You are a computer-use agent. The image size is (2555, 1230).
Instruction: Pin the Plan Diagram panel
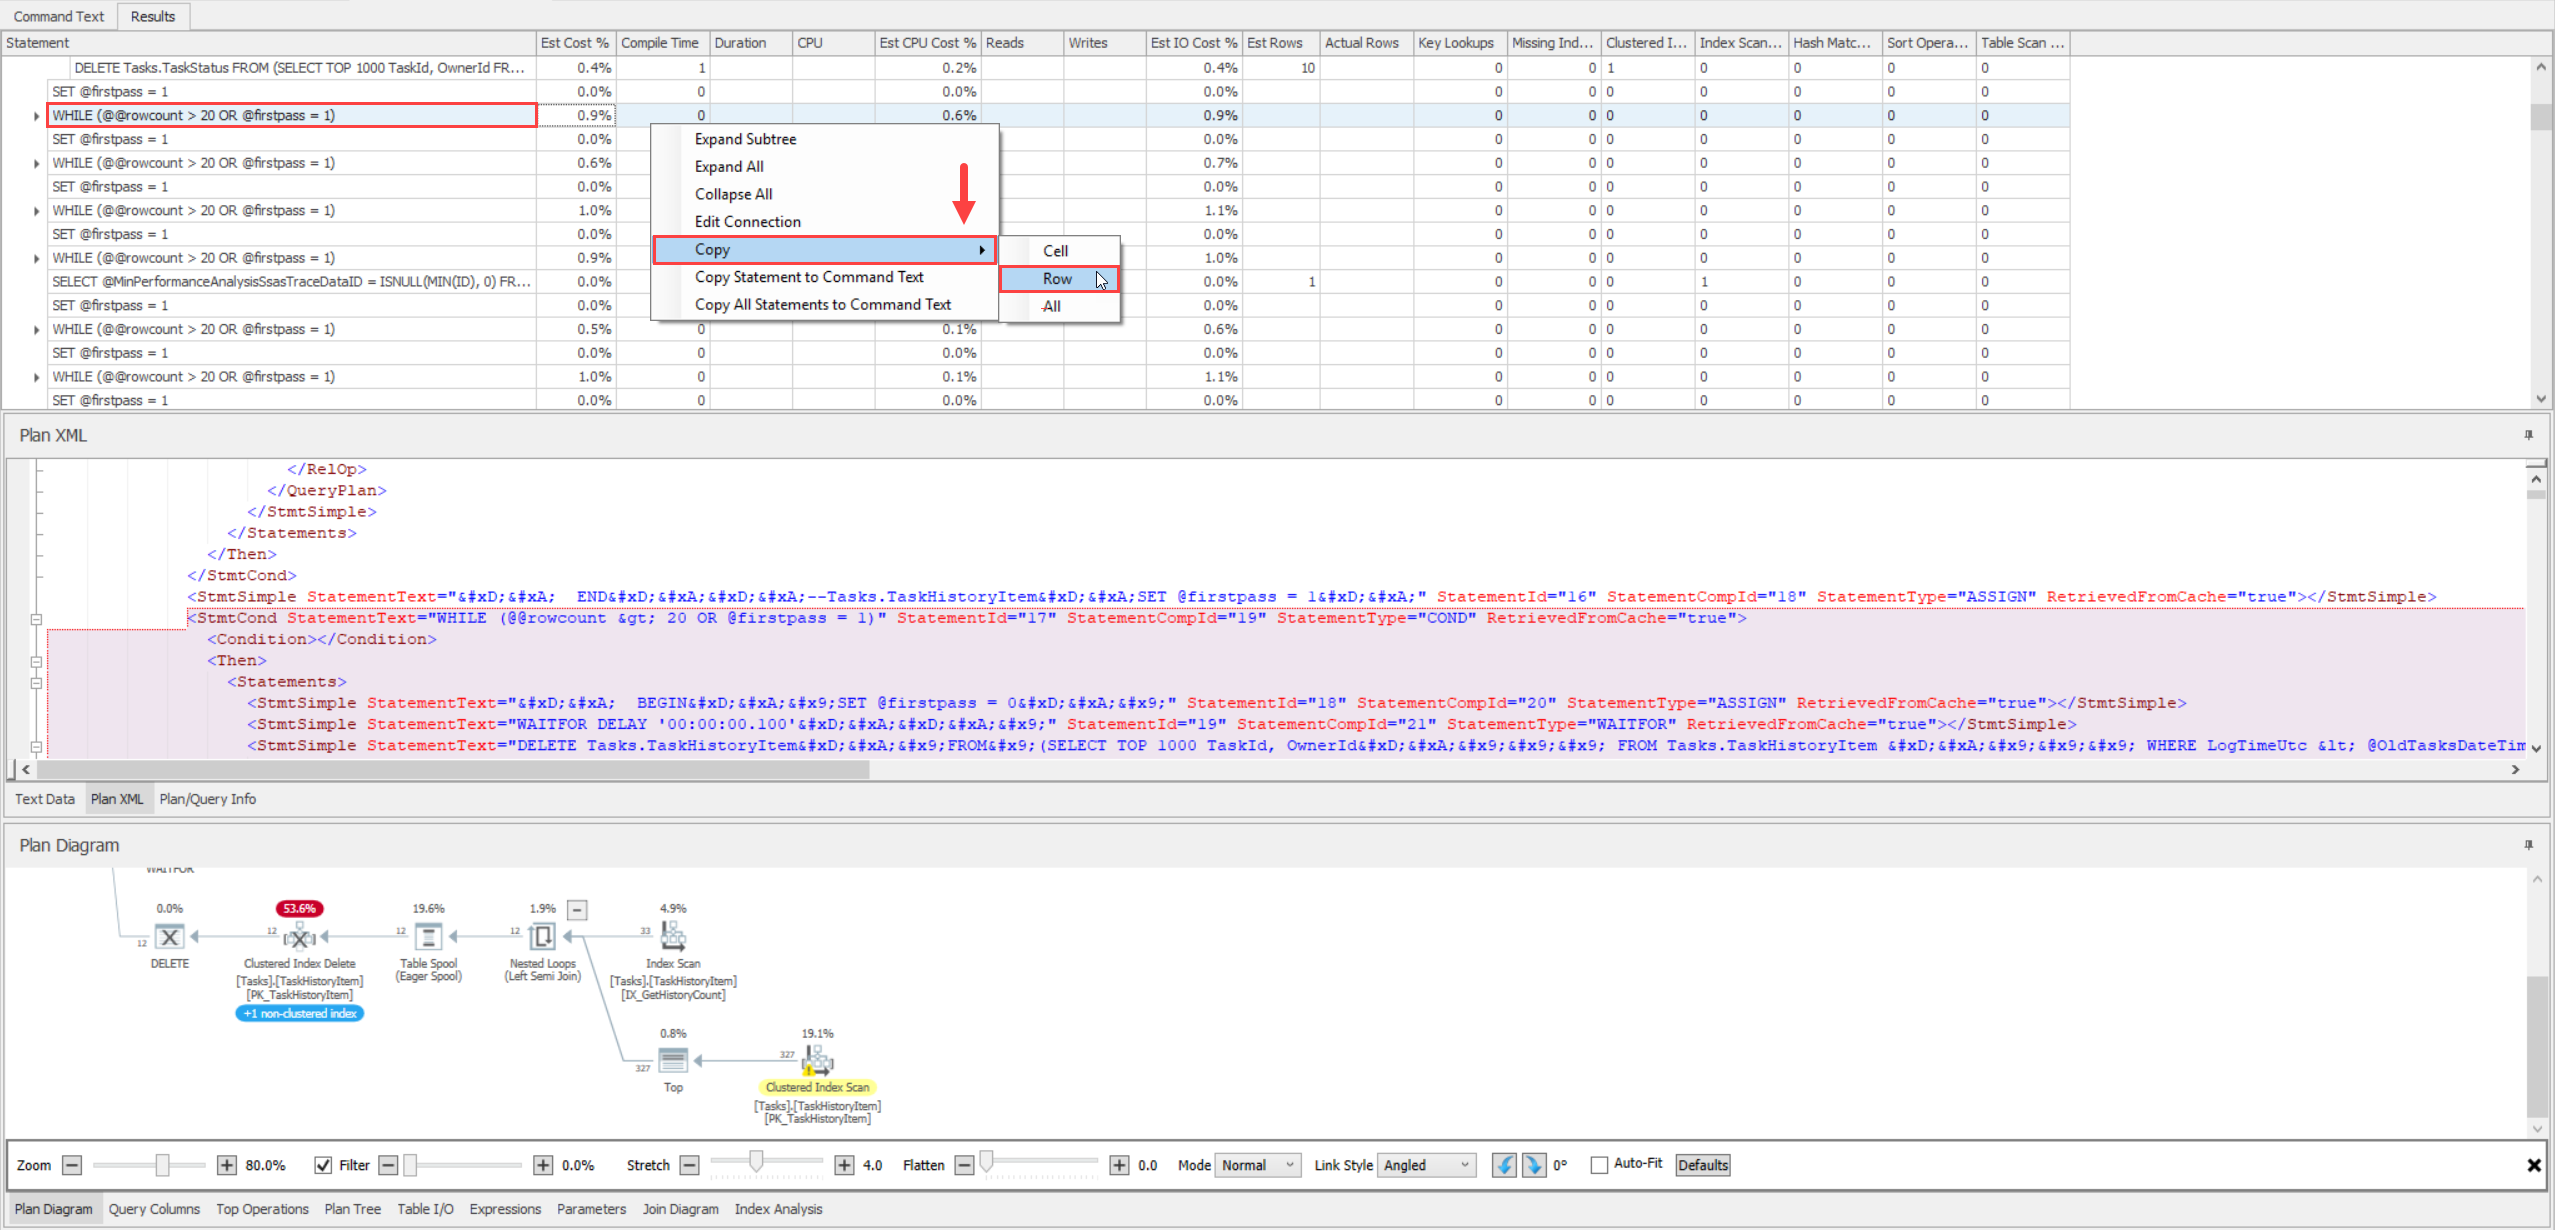click(x=2529, y=845)
